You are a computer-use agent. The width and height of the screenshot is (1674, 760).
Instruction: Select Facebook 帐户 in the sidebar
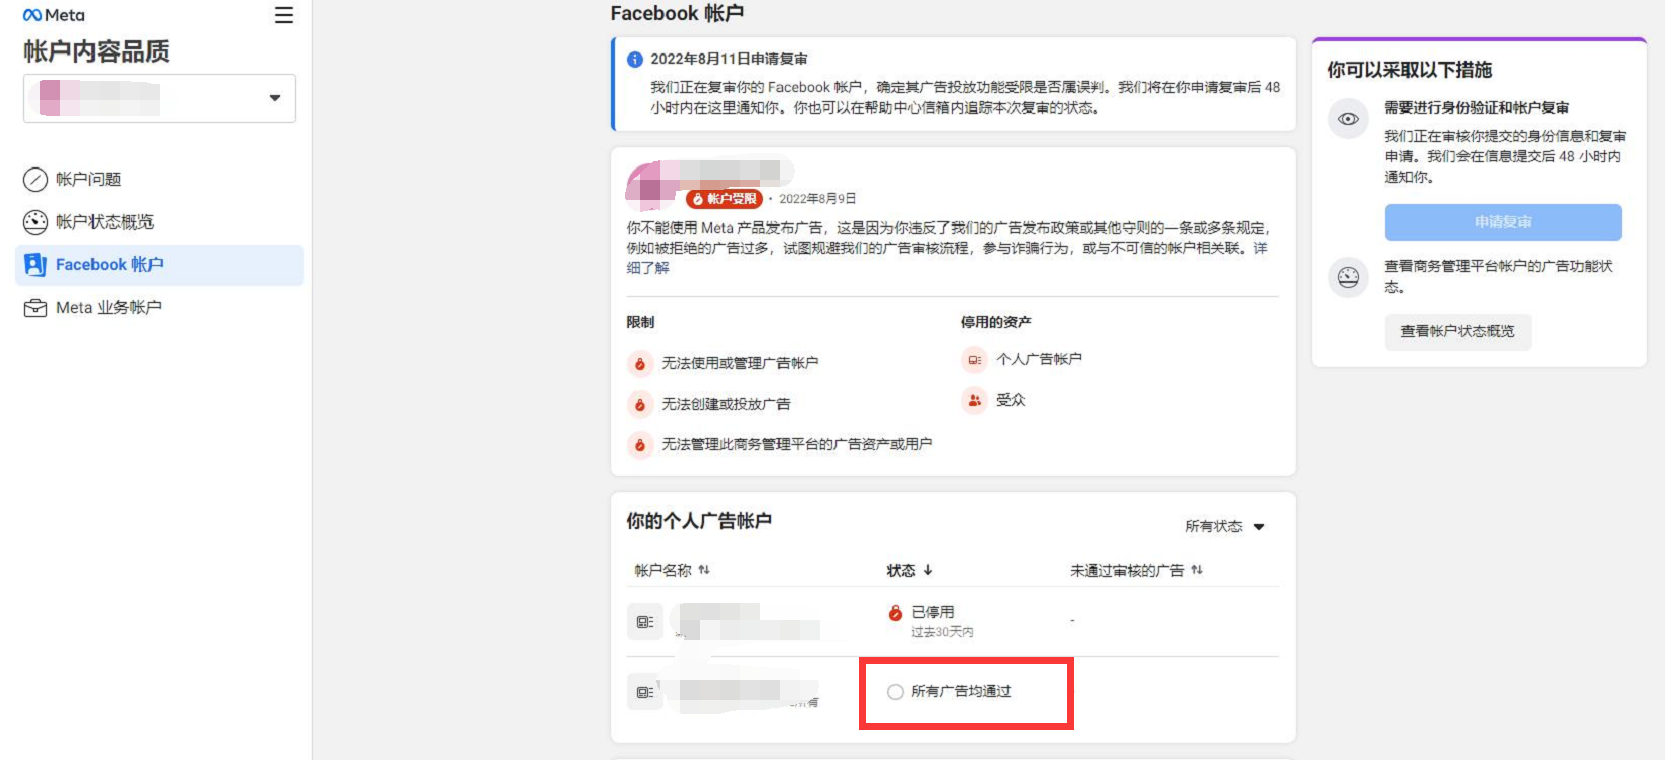pos(159,265)
